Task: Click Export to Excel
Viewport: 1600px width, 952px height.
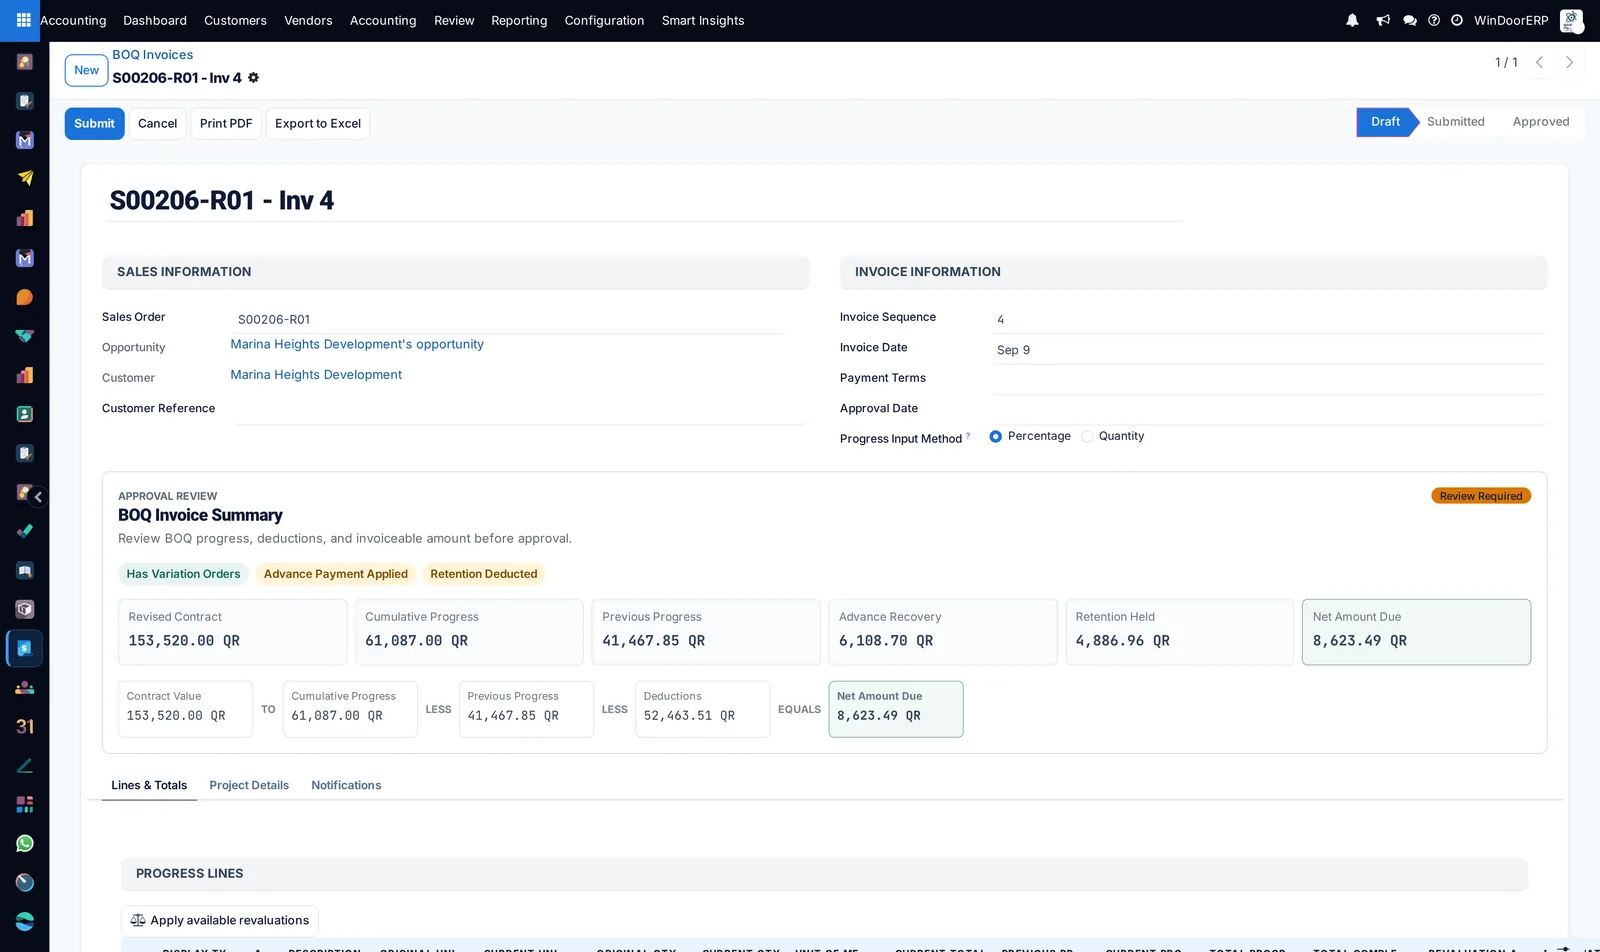Action: click(318, 123)
